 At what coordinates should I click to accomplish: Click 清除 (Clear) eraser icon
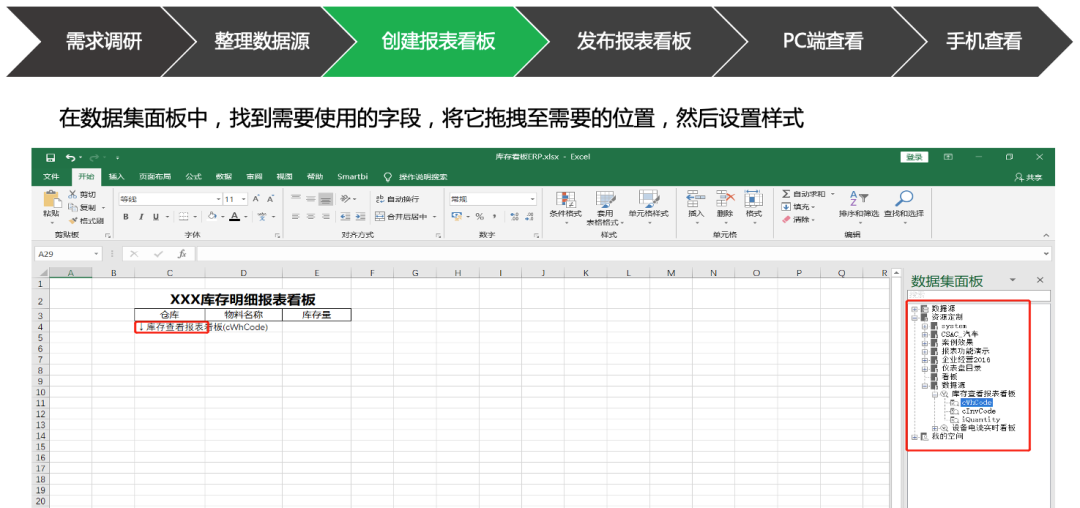tap(786, 220)
